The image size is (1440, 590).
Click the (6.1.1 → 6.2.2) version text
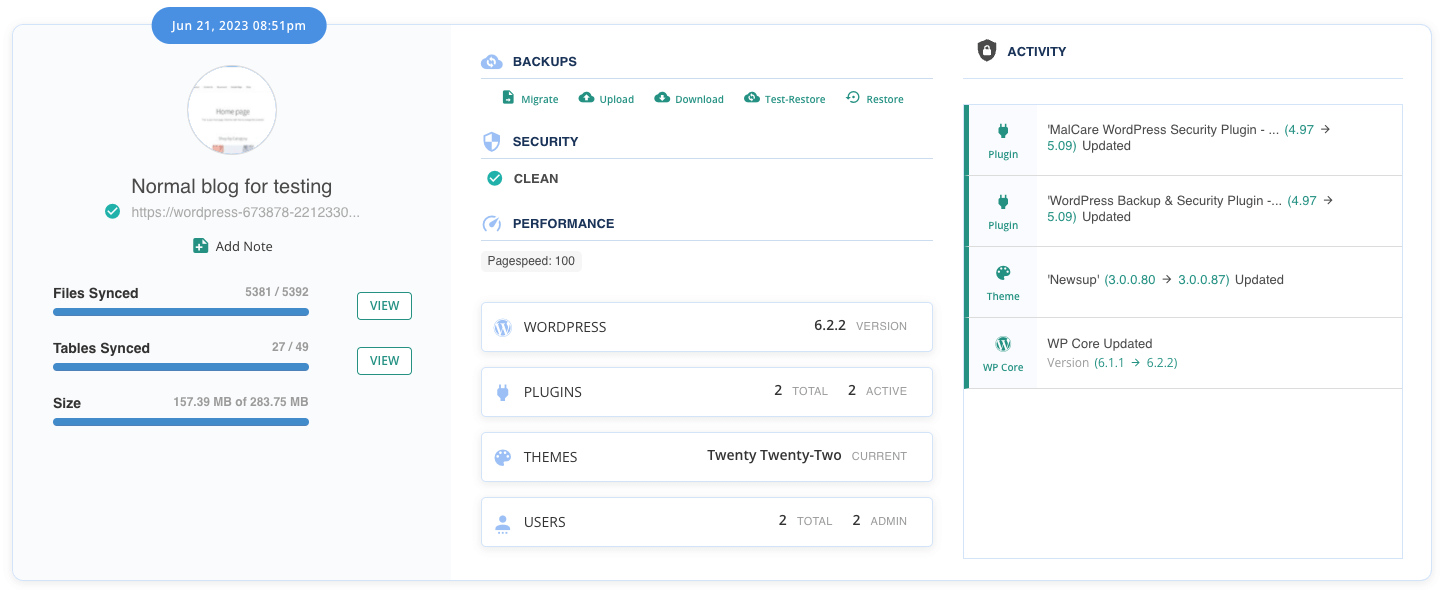(x=1136, y=363)
